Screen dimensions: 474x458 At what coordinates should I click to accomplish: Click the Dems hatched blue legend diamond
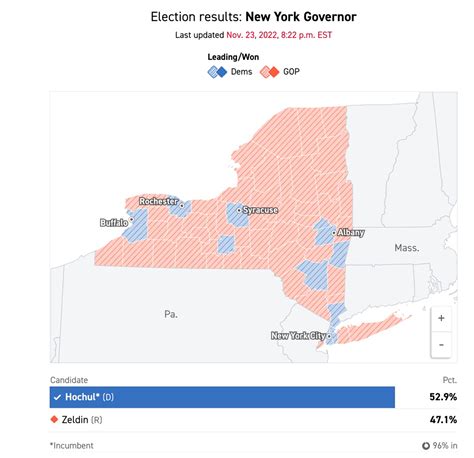pyautogui.click(x=213, y=72)
